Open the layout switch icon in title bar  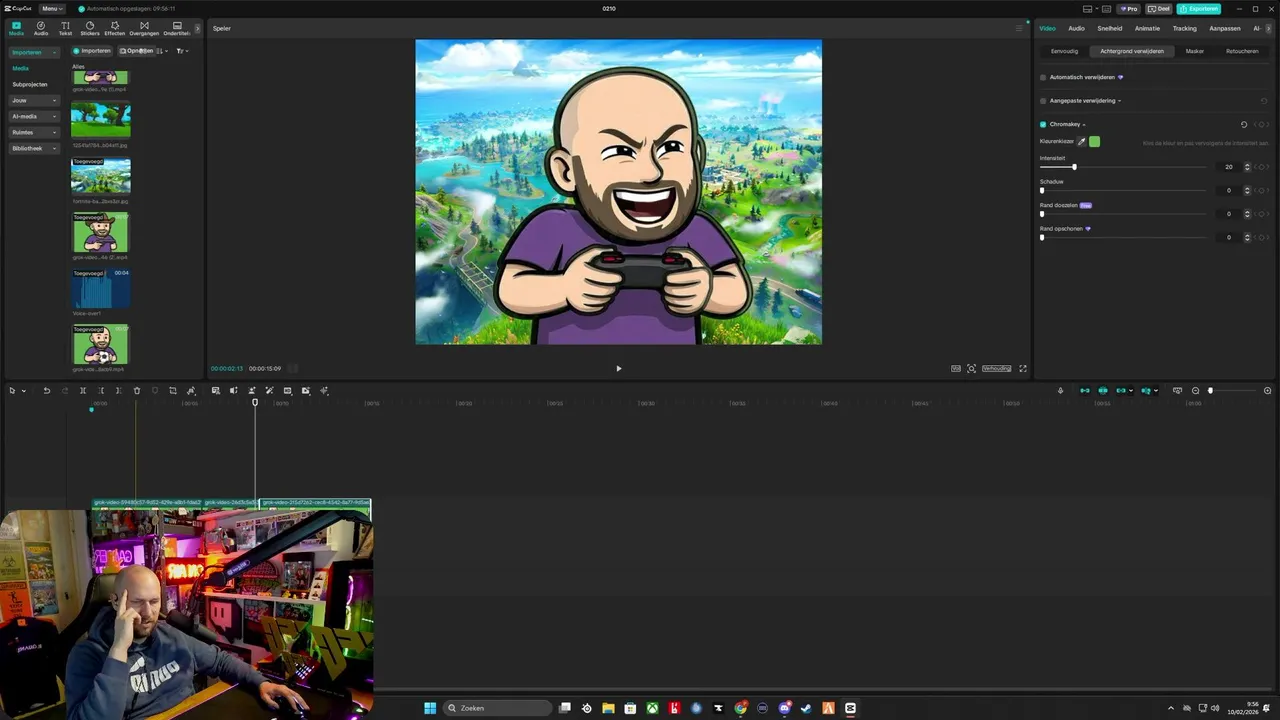1088,9
